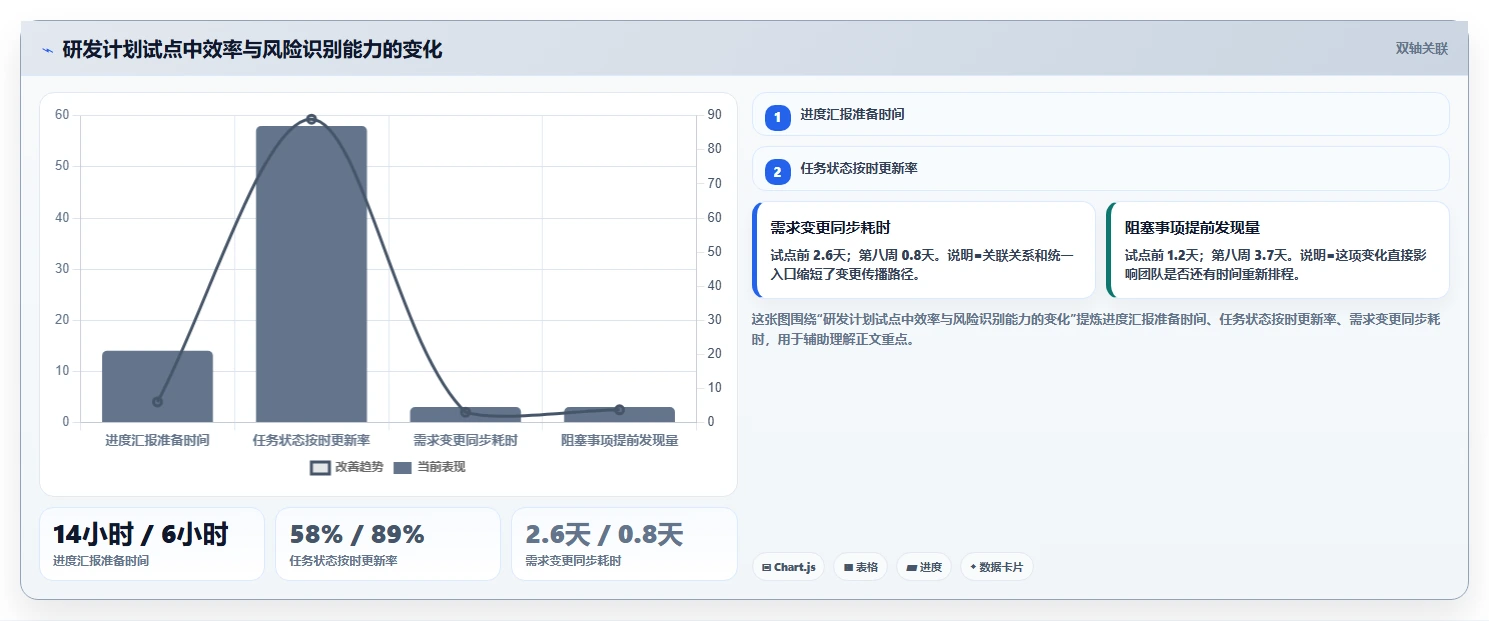Click the 进度 tag chip

[x=924, y=567]
